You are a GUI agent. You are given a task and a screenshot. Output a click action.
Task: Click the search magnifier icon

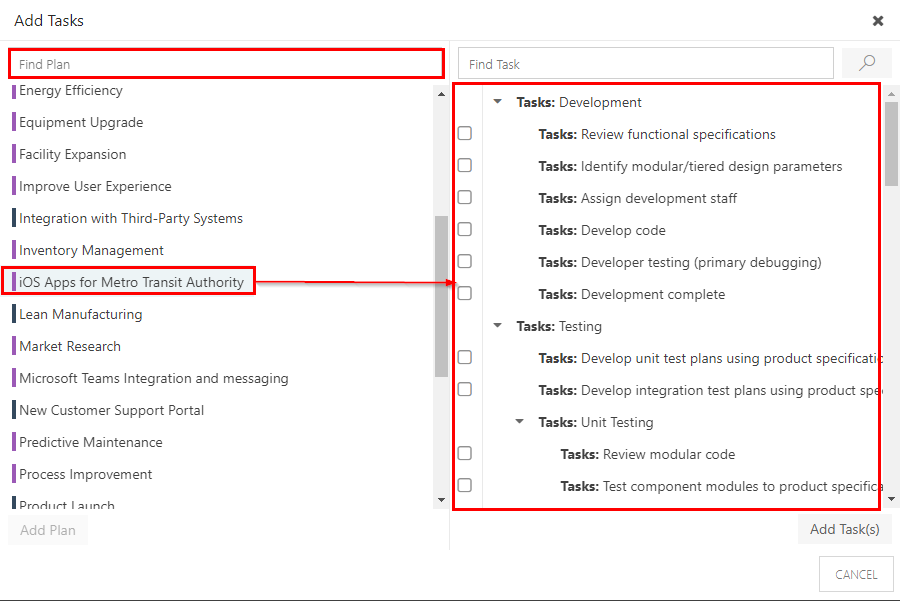click(x=866, y=62)
